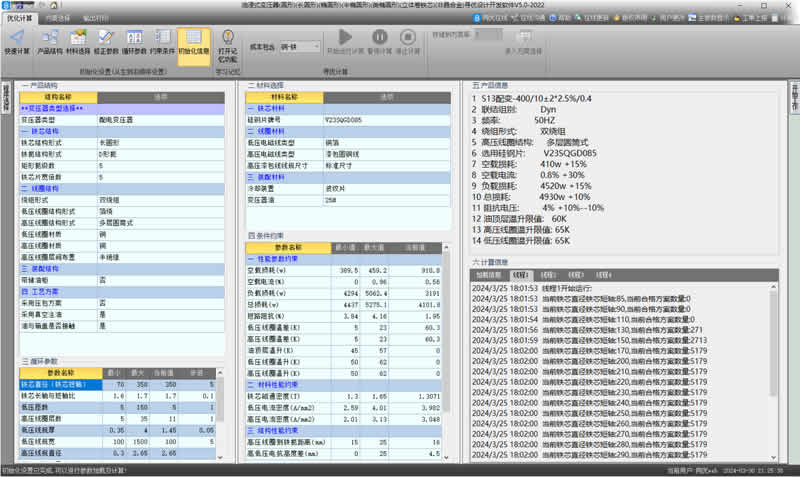Click the 快速计算 paper-plane icon
The height and width of the screenshot is (477, 800).
tap(17, 37)
